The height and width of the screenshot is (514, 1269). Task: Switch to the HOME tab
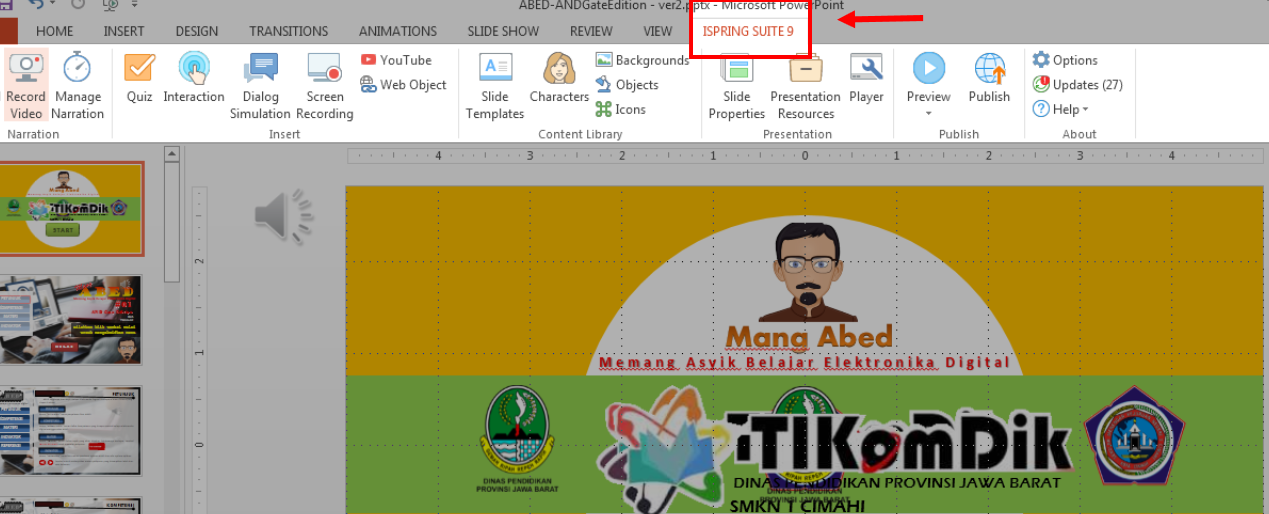tap(55, 31)
